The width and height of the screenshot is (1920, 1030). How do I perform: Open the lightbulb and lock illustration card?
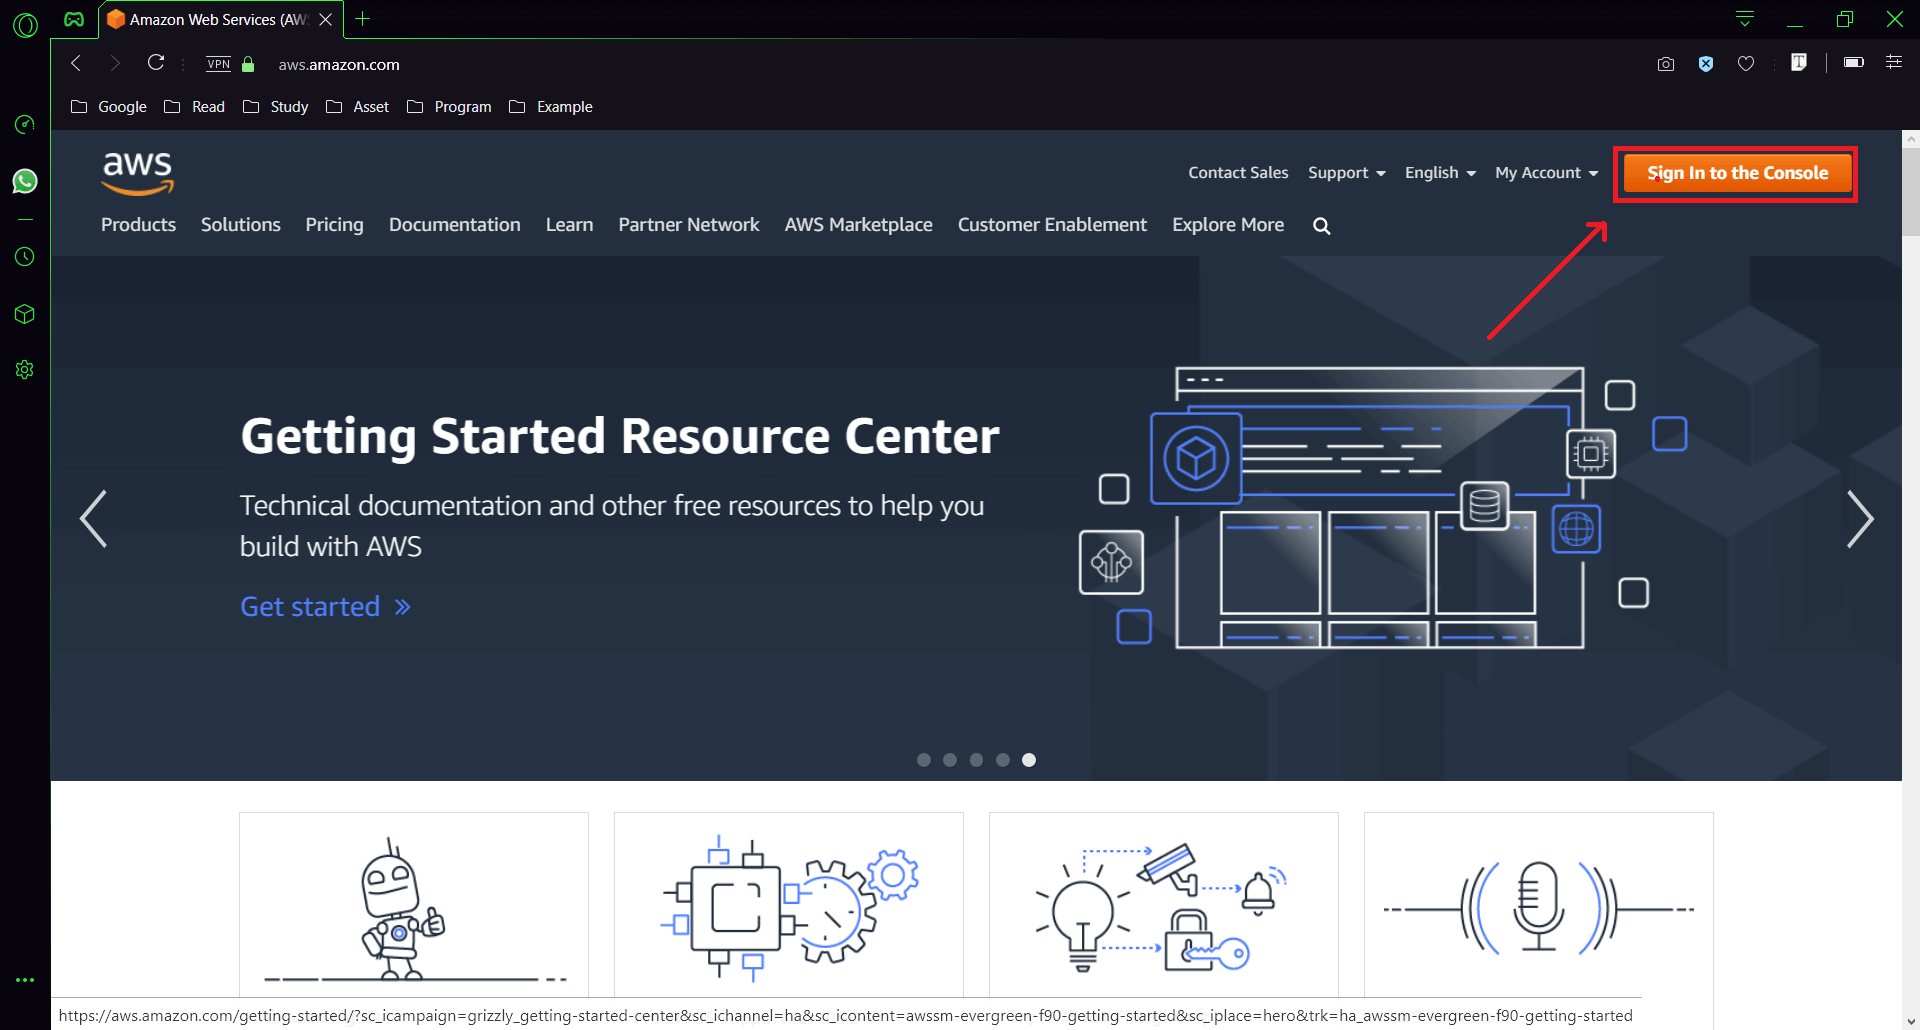(x=1164, y=904)
